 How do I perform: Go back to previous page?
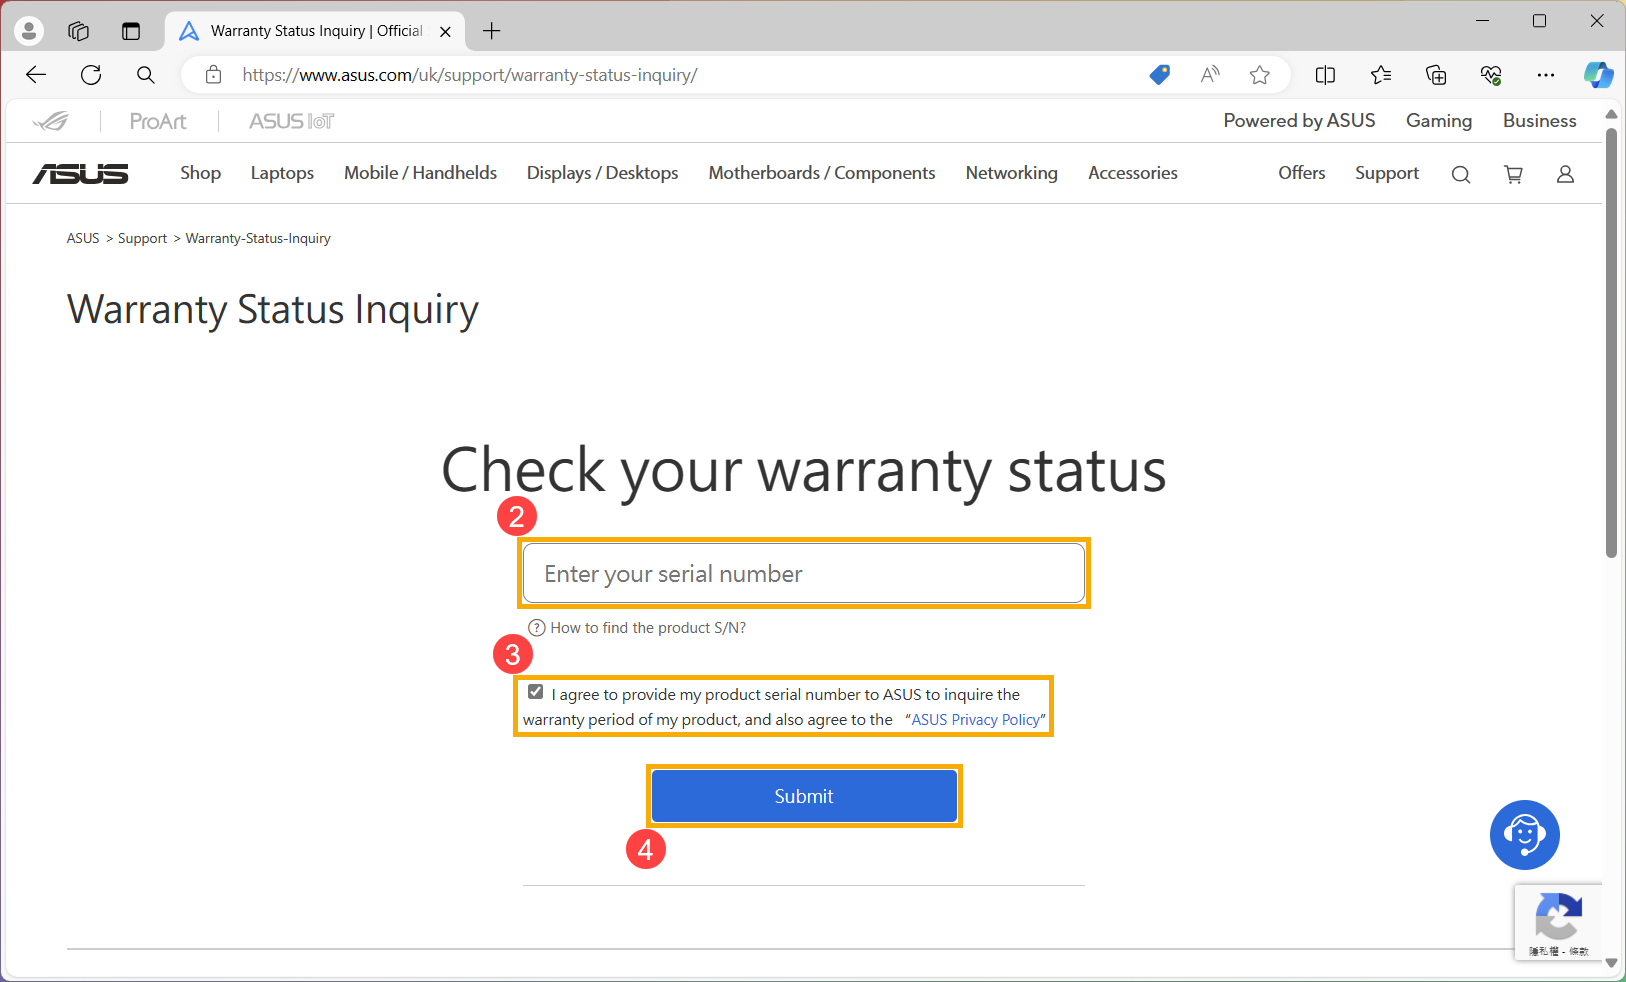coord(36,75)
